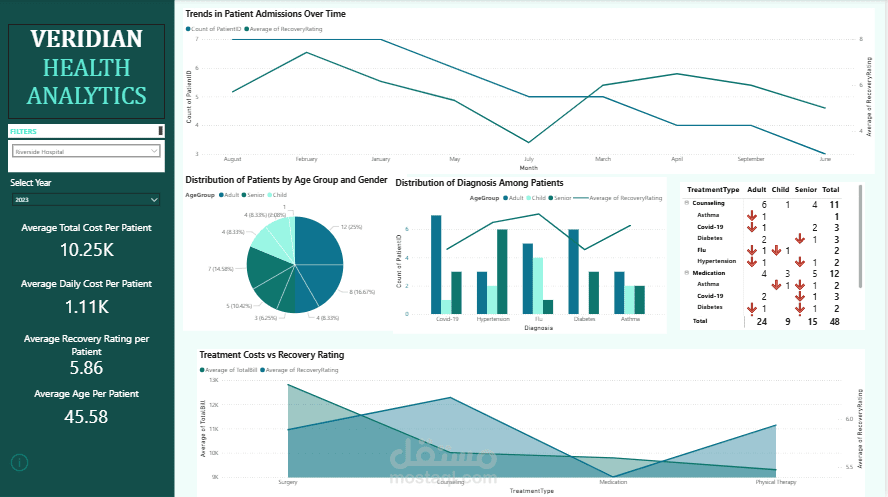This screenshot has height=497, width=888.
Task: Click the 45.58 average age value
Action: (x=86, y=417)
